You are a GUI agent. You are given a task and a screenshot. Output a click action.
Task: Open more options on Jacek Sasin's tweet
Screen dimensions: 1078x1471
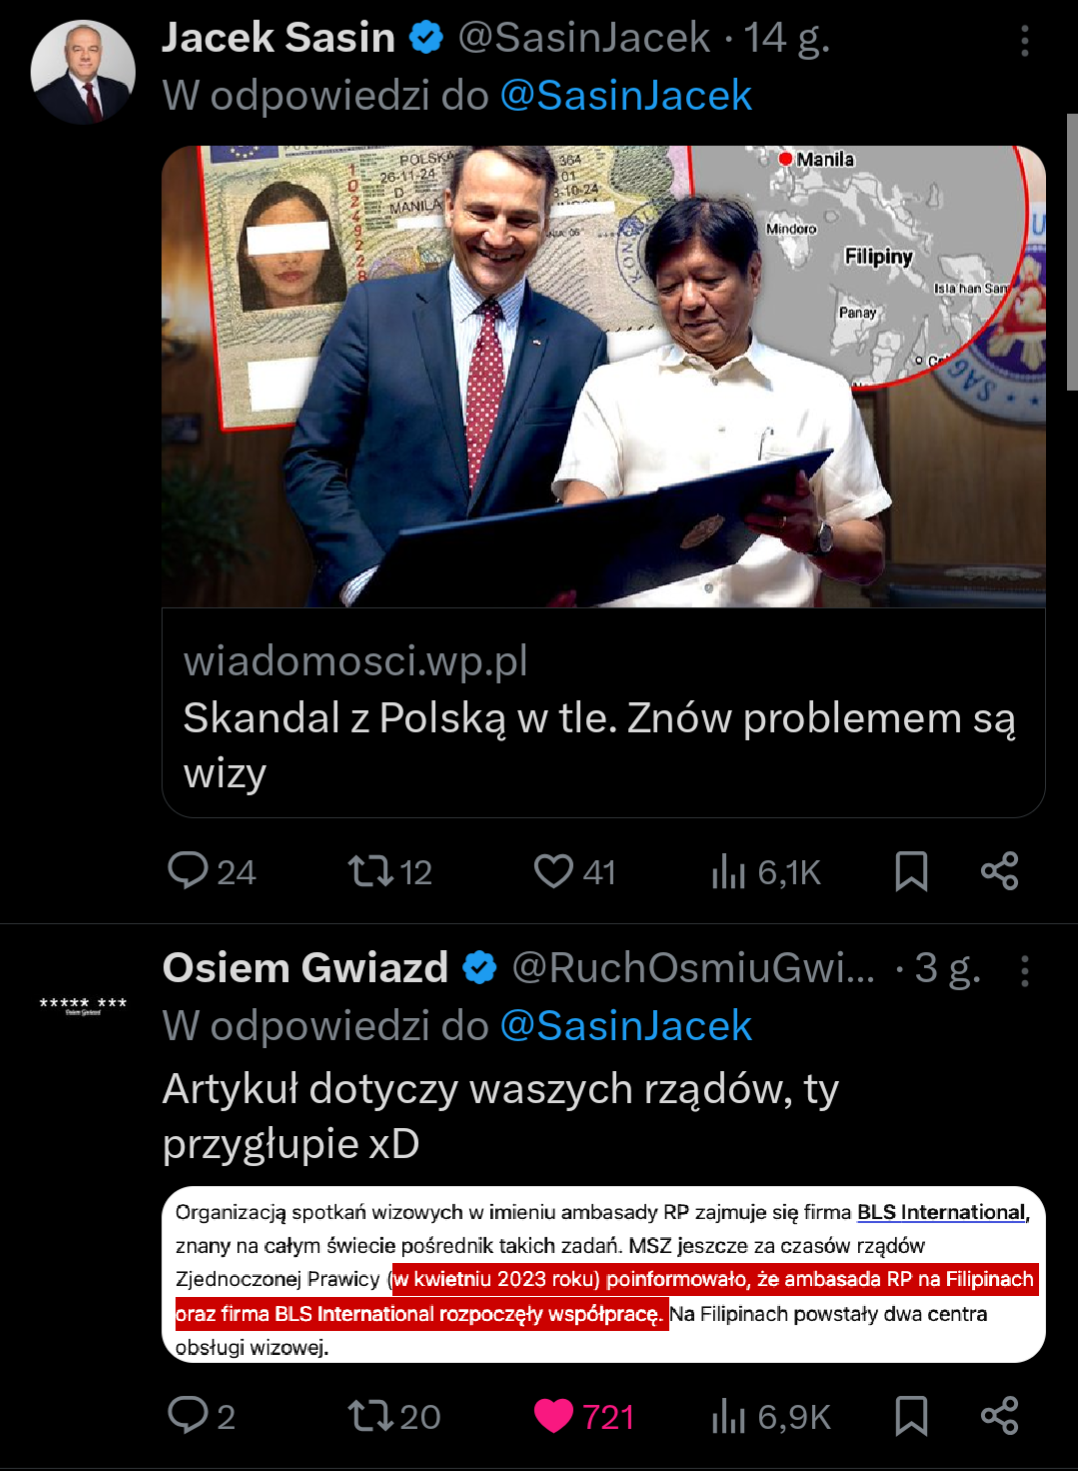(1024, 41)
